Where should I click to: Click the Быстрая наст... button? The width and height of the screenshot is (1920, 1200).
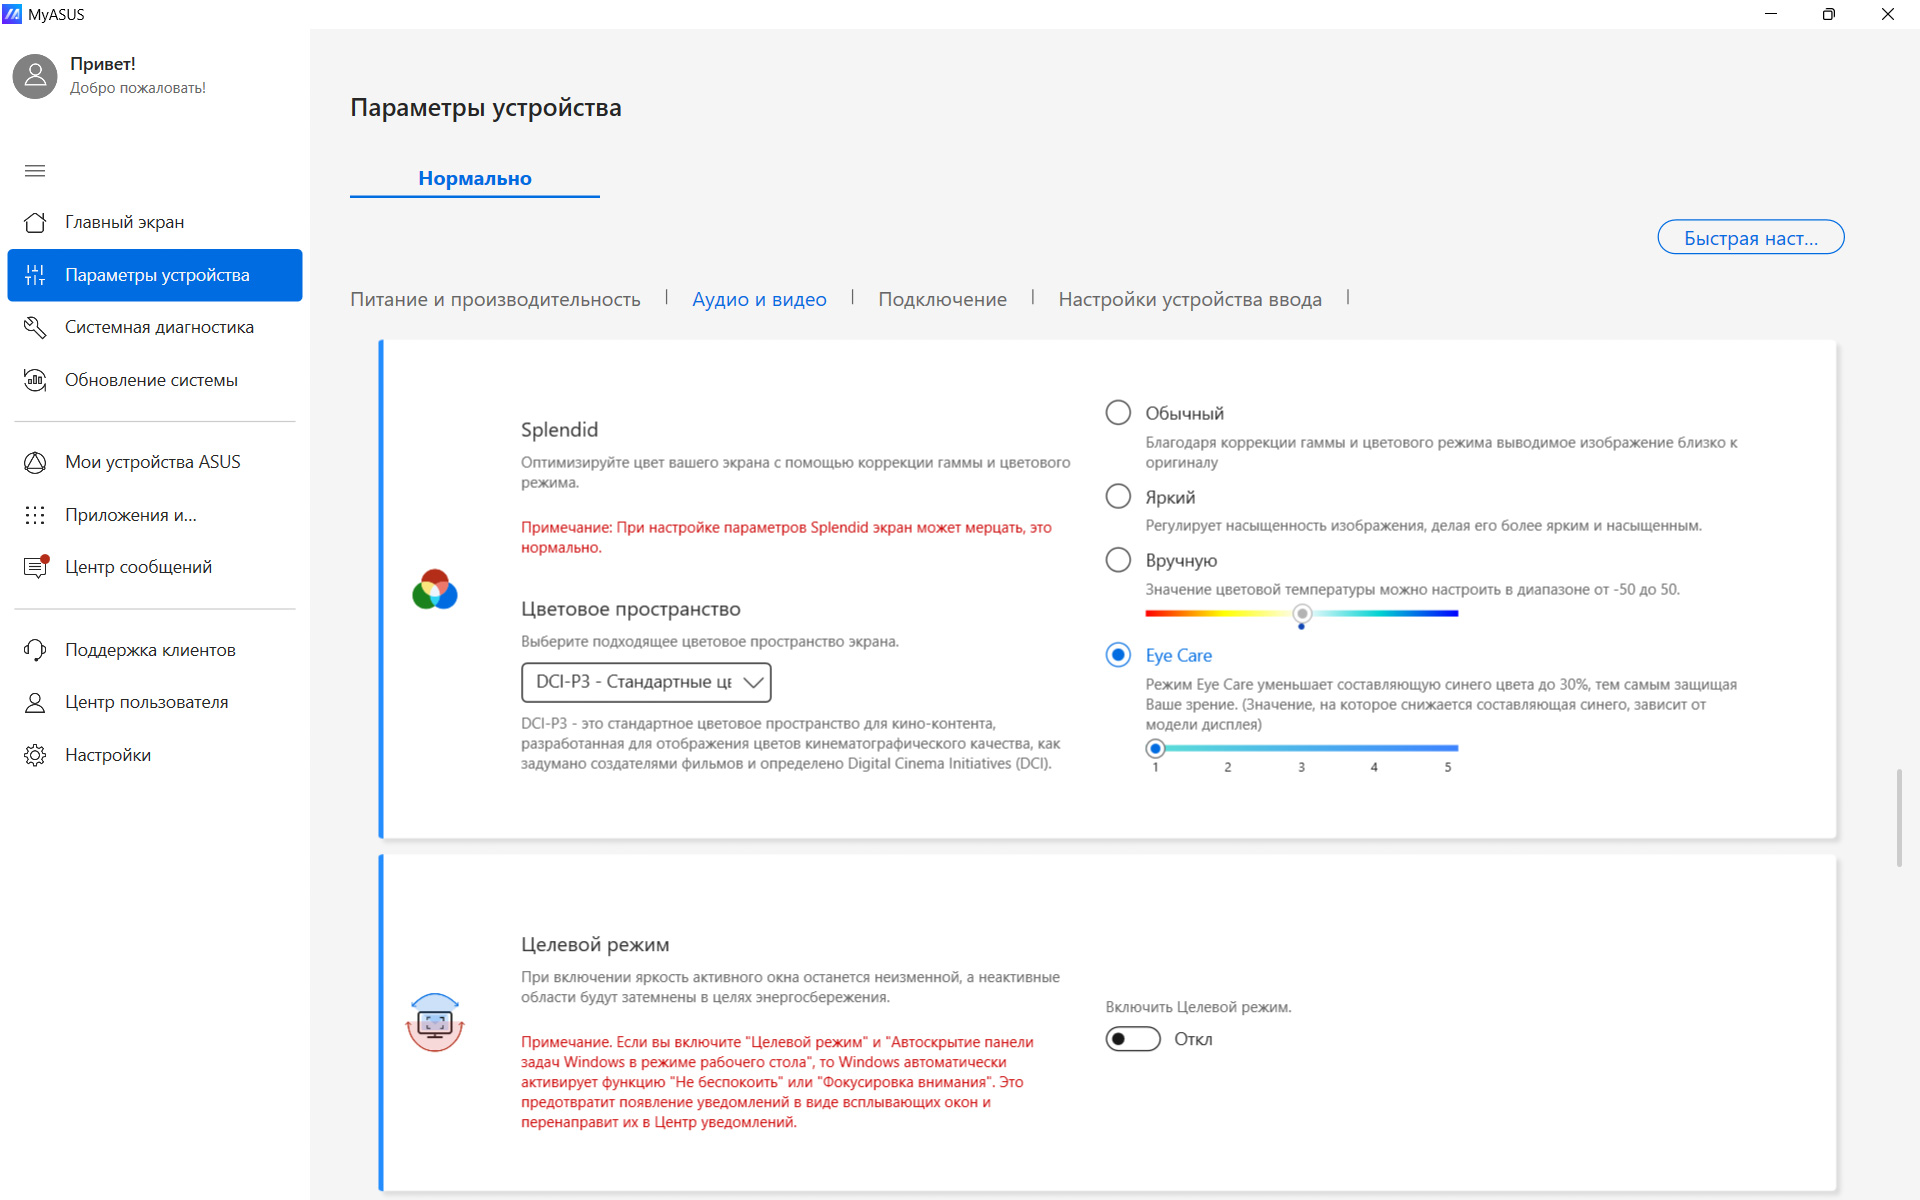pyautogui.click(x=1751, y=238)
